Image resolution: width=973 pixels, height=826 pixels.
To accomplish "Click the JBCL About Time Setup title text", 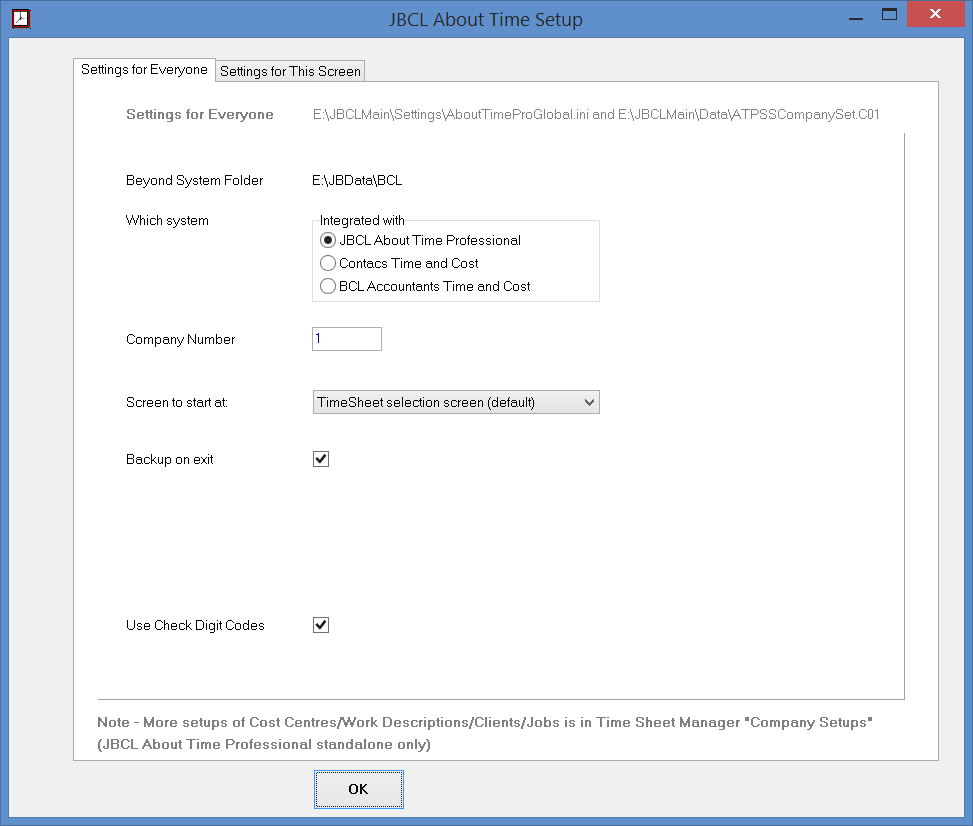I will 486,20.
